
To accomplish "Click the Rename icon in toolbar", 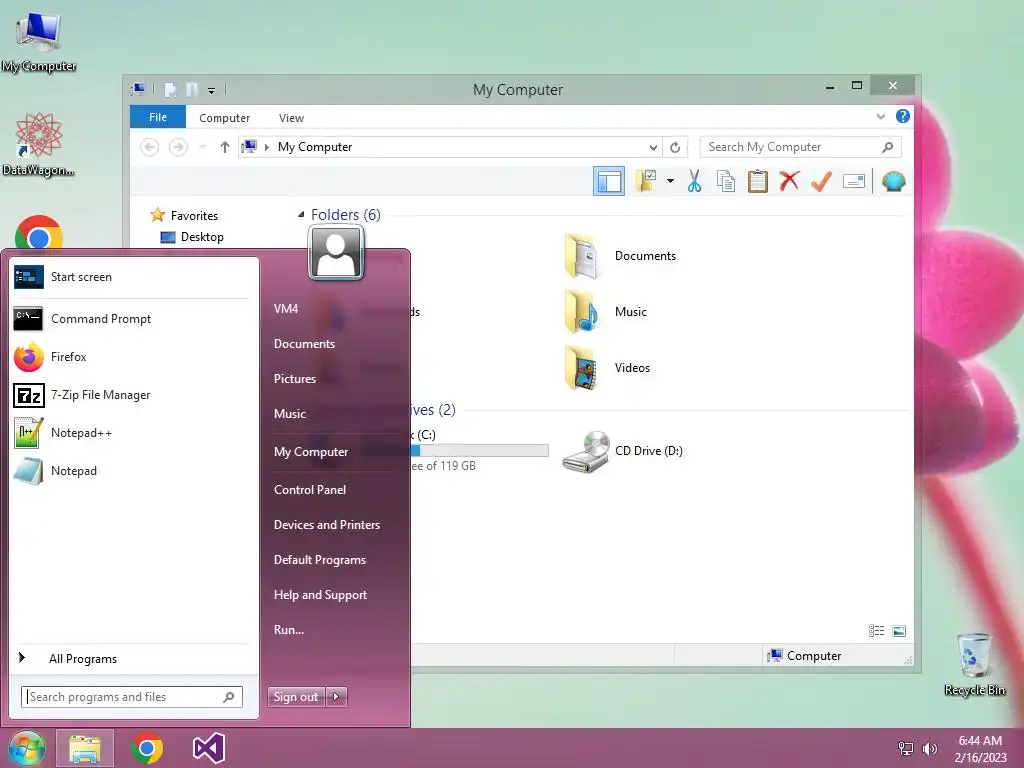I will [x=854, y=182].
